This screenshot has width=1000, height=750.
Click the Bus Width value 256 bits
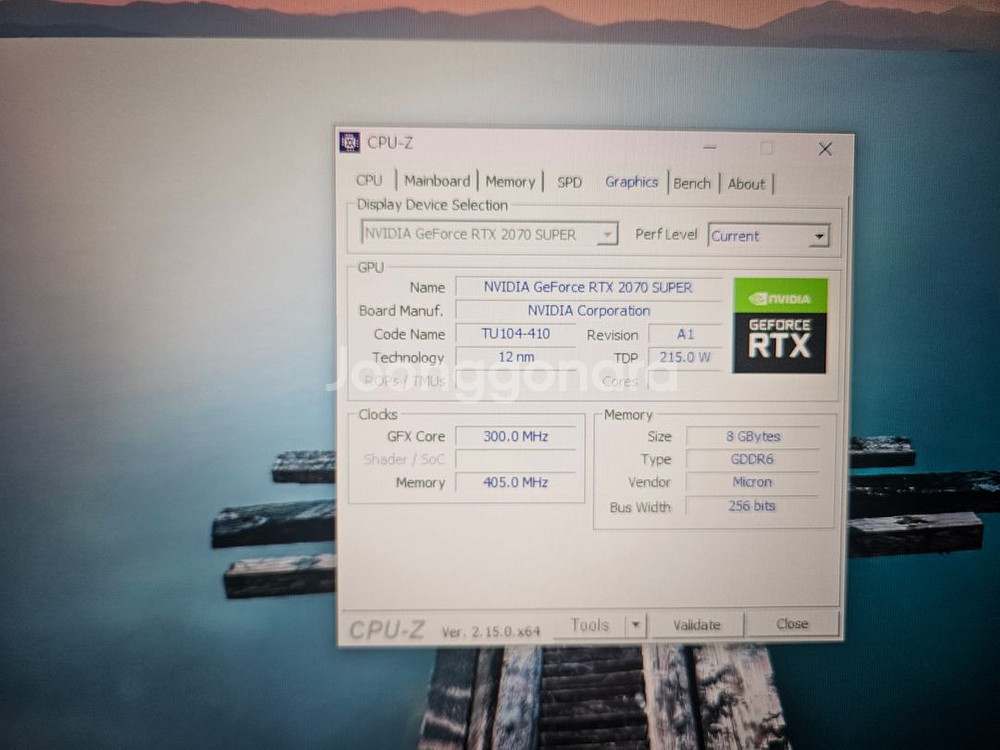click(753, 506)
